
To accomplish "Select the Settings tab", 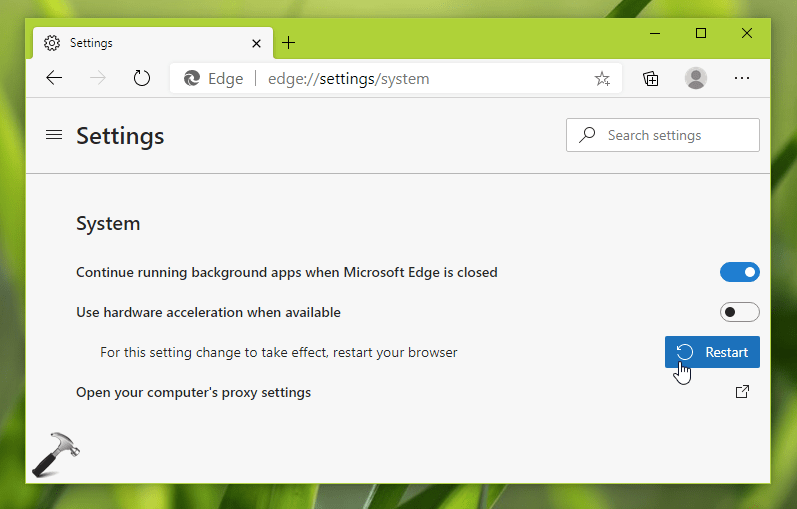I will [x=152, y=43].
